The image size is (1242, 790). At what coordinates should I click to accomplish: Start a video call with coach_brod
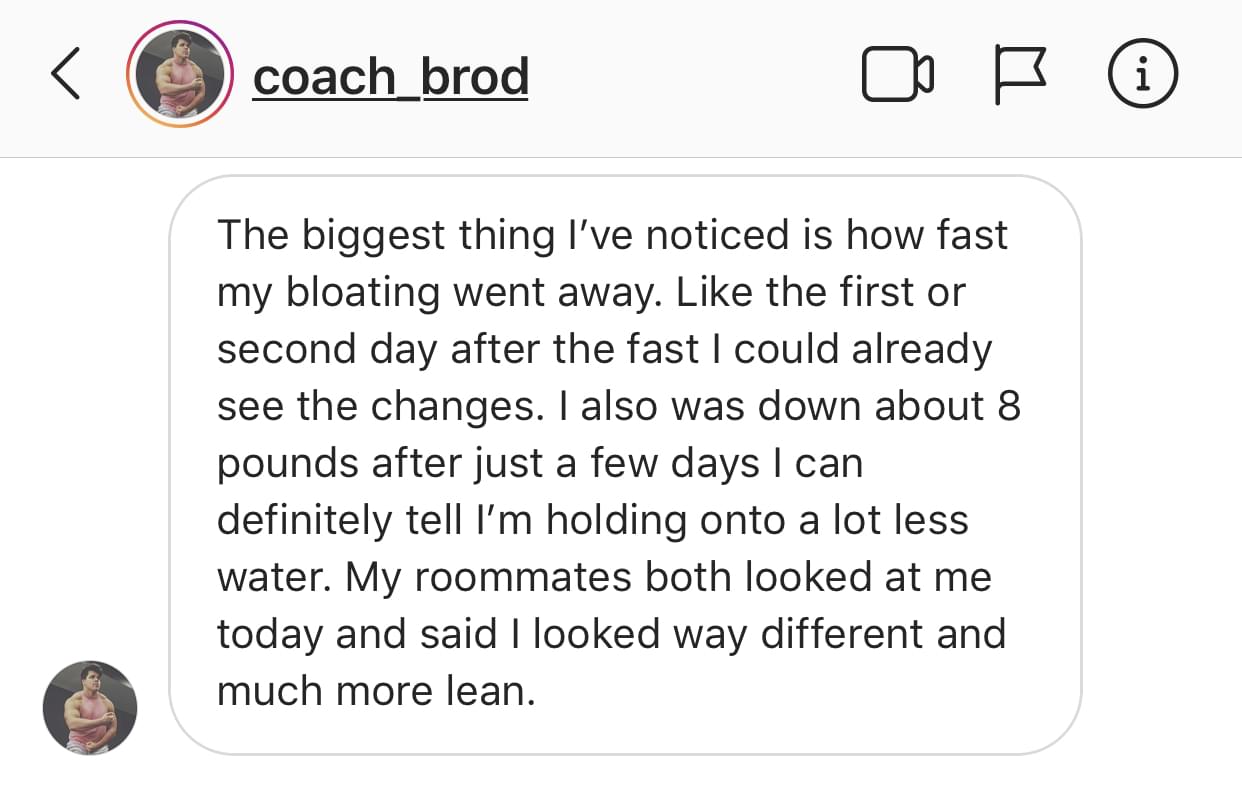(898, 76)
